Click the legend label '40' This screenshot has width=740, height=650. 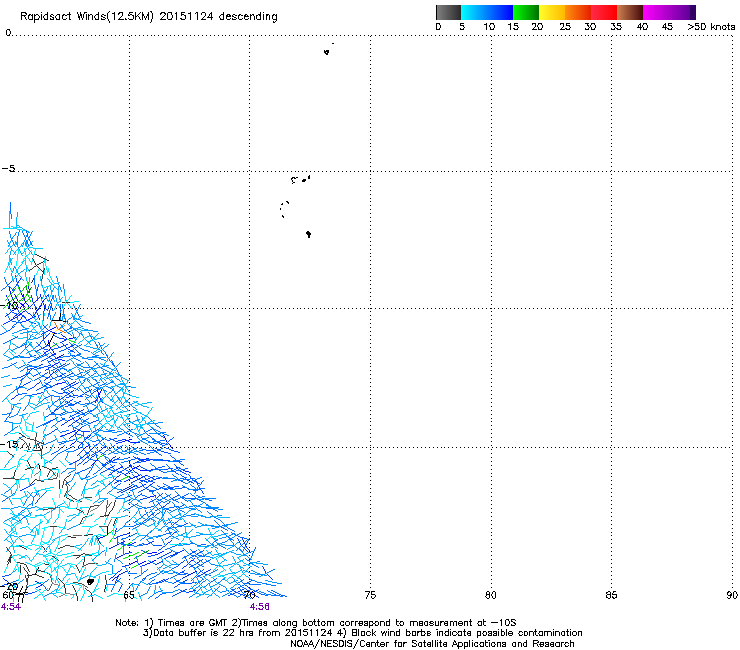[x=642, y=27]
